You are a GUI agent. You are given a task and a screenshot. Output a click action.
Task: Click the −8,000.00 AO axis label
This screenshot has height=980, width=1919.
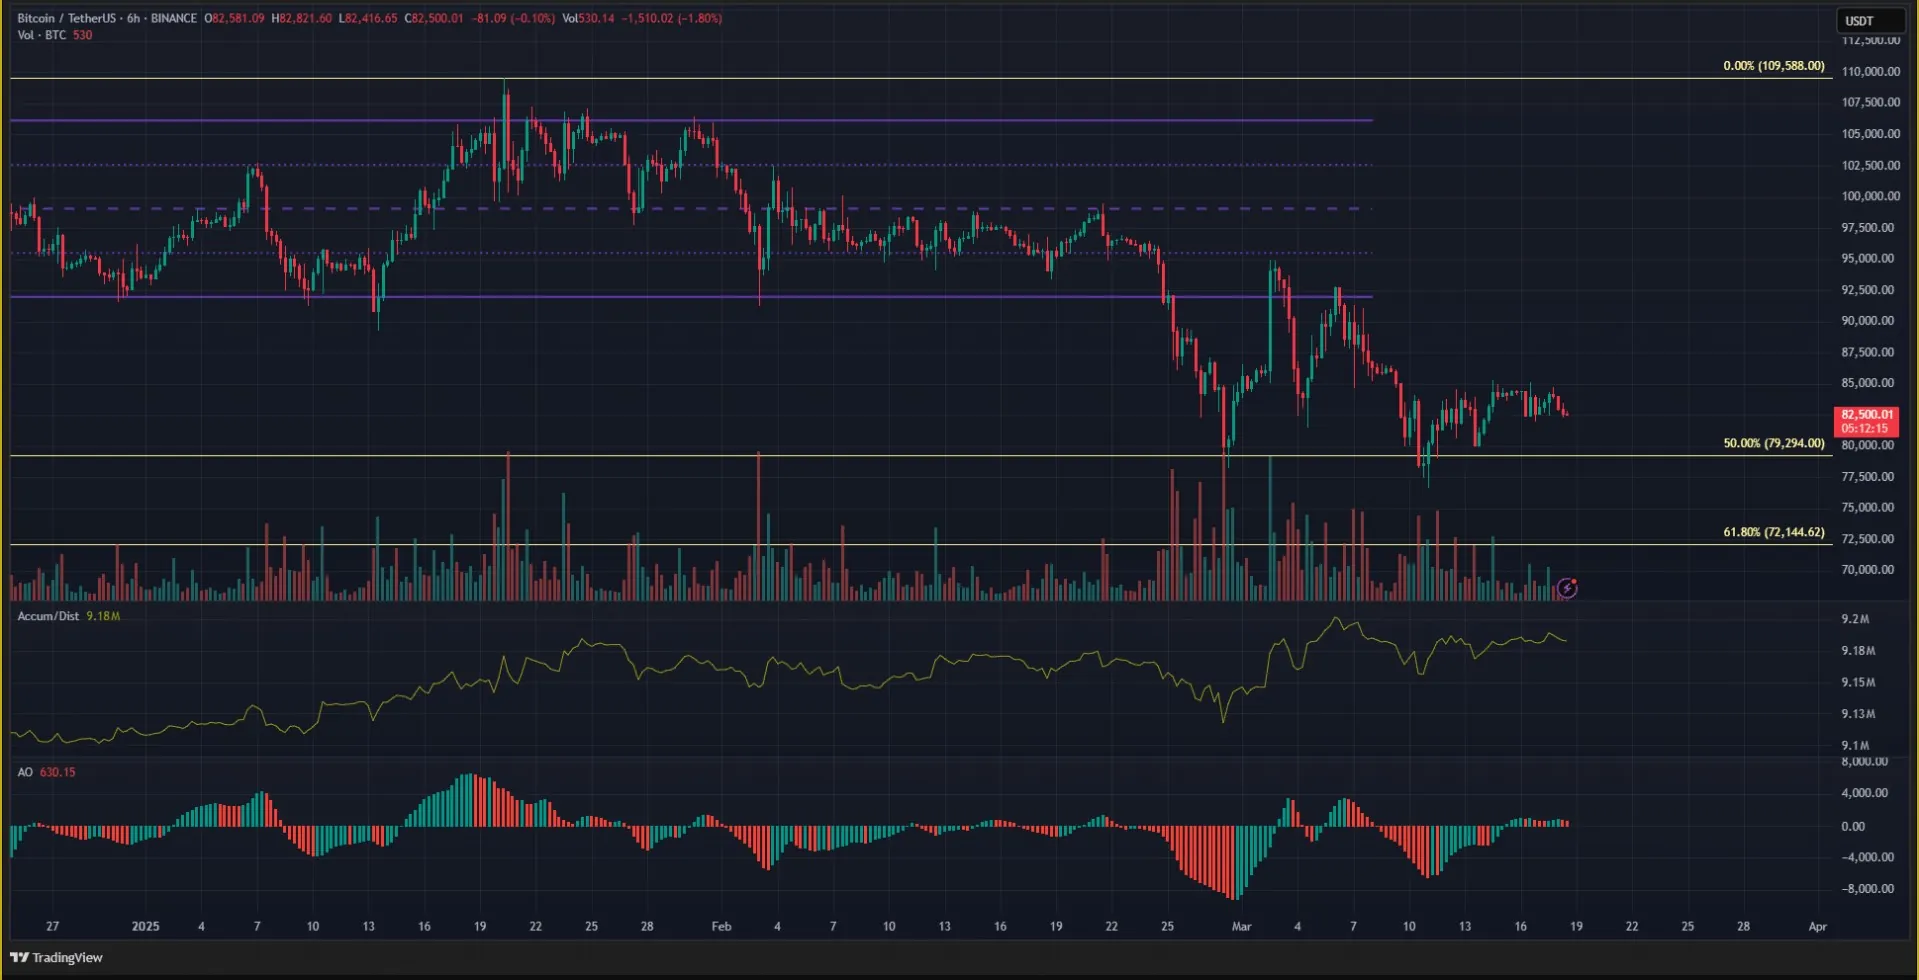(x=1866, y=889)
